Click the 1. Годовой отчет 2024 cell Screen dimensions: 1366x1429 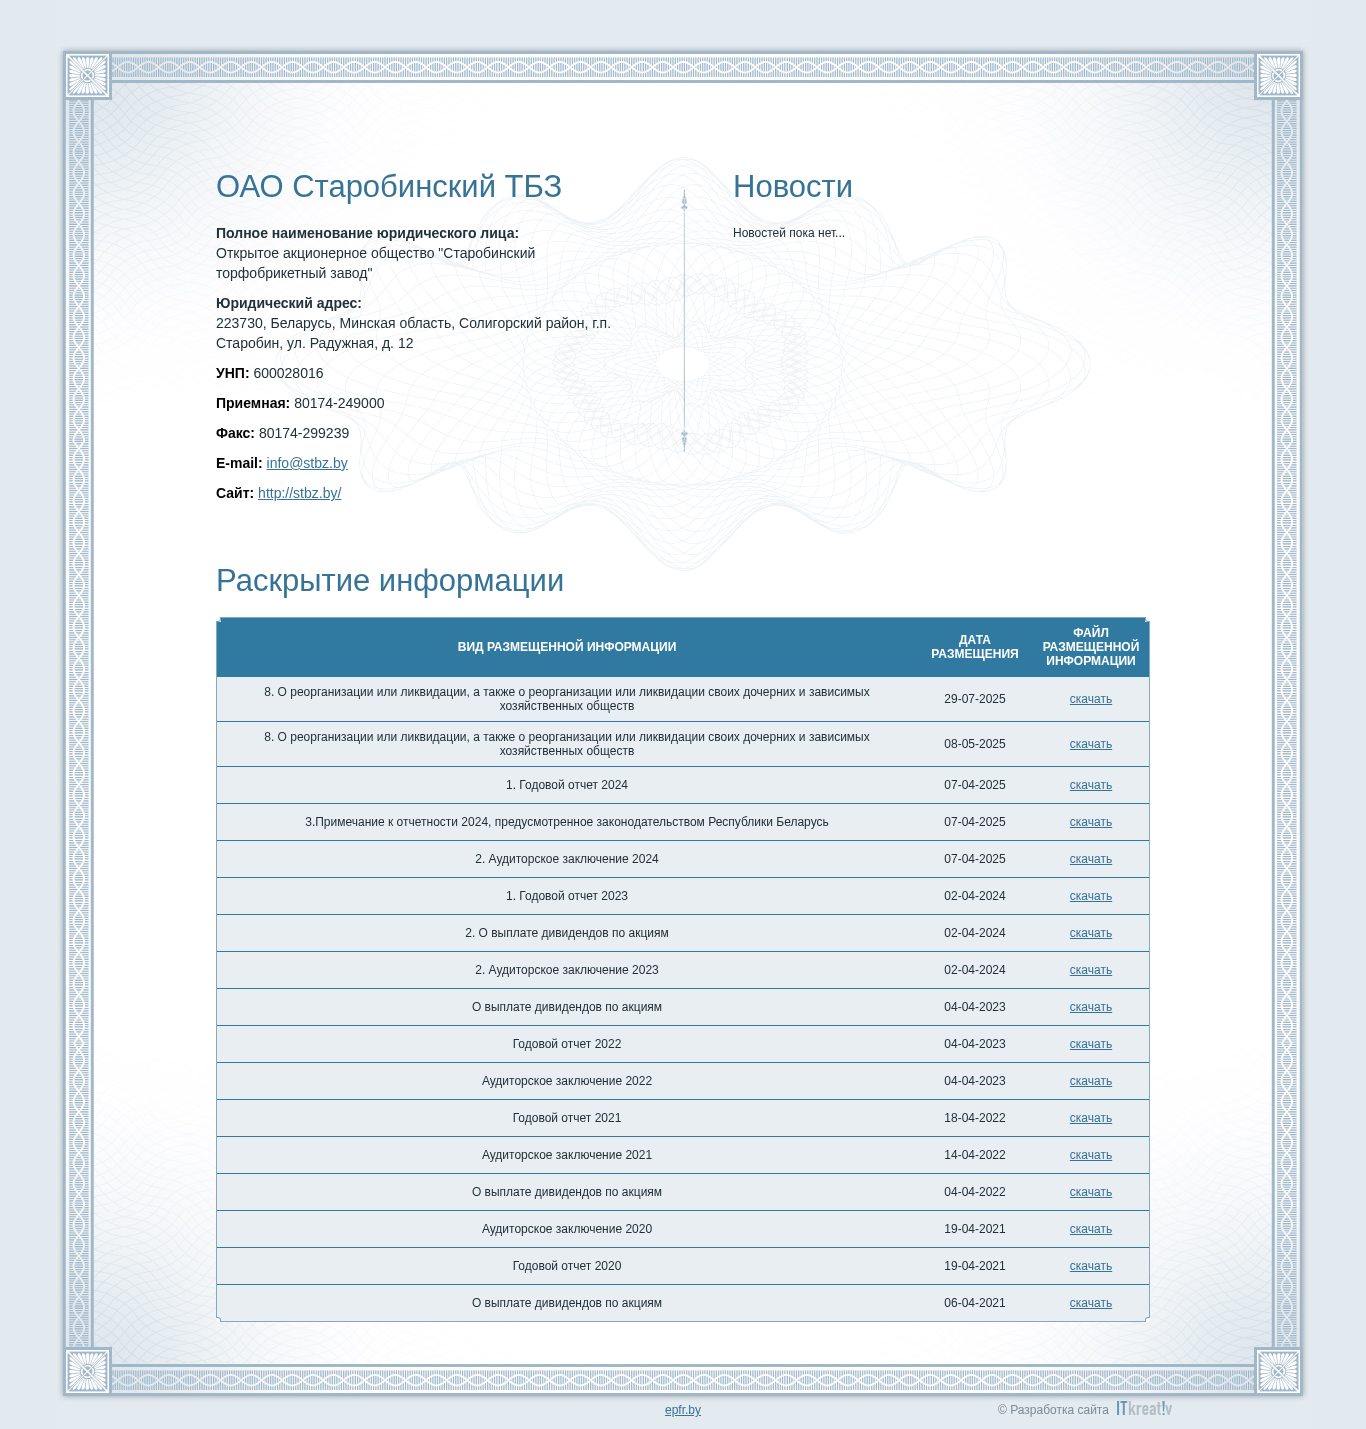pos(567,785)
